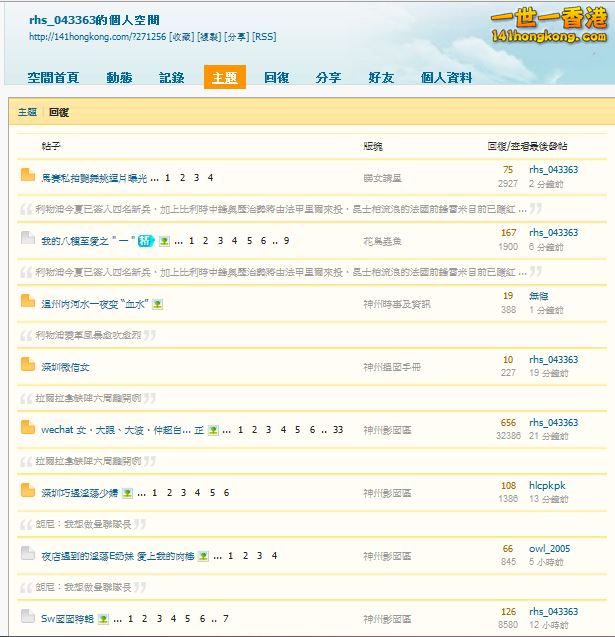Click the [RSS] feed link
Image resolution: width=615 pixels, height=637 pixels.
pos(264,37)
